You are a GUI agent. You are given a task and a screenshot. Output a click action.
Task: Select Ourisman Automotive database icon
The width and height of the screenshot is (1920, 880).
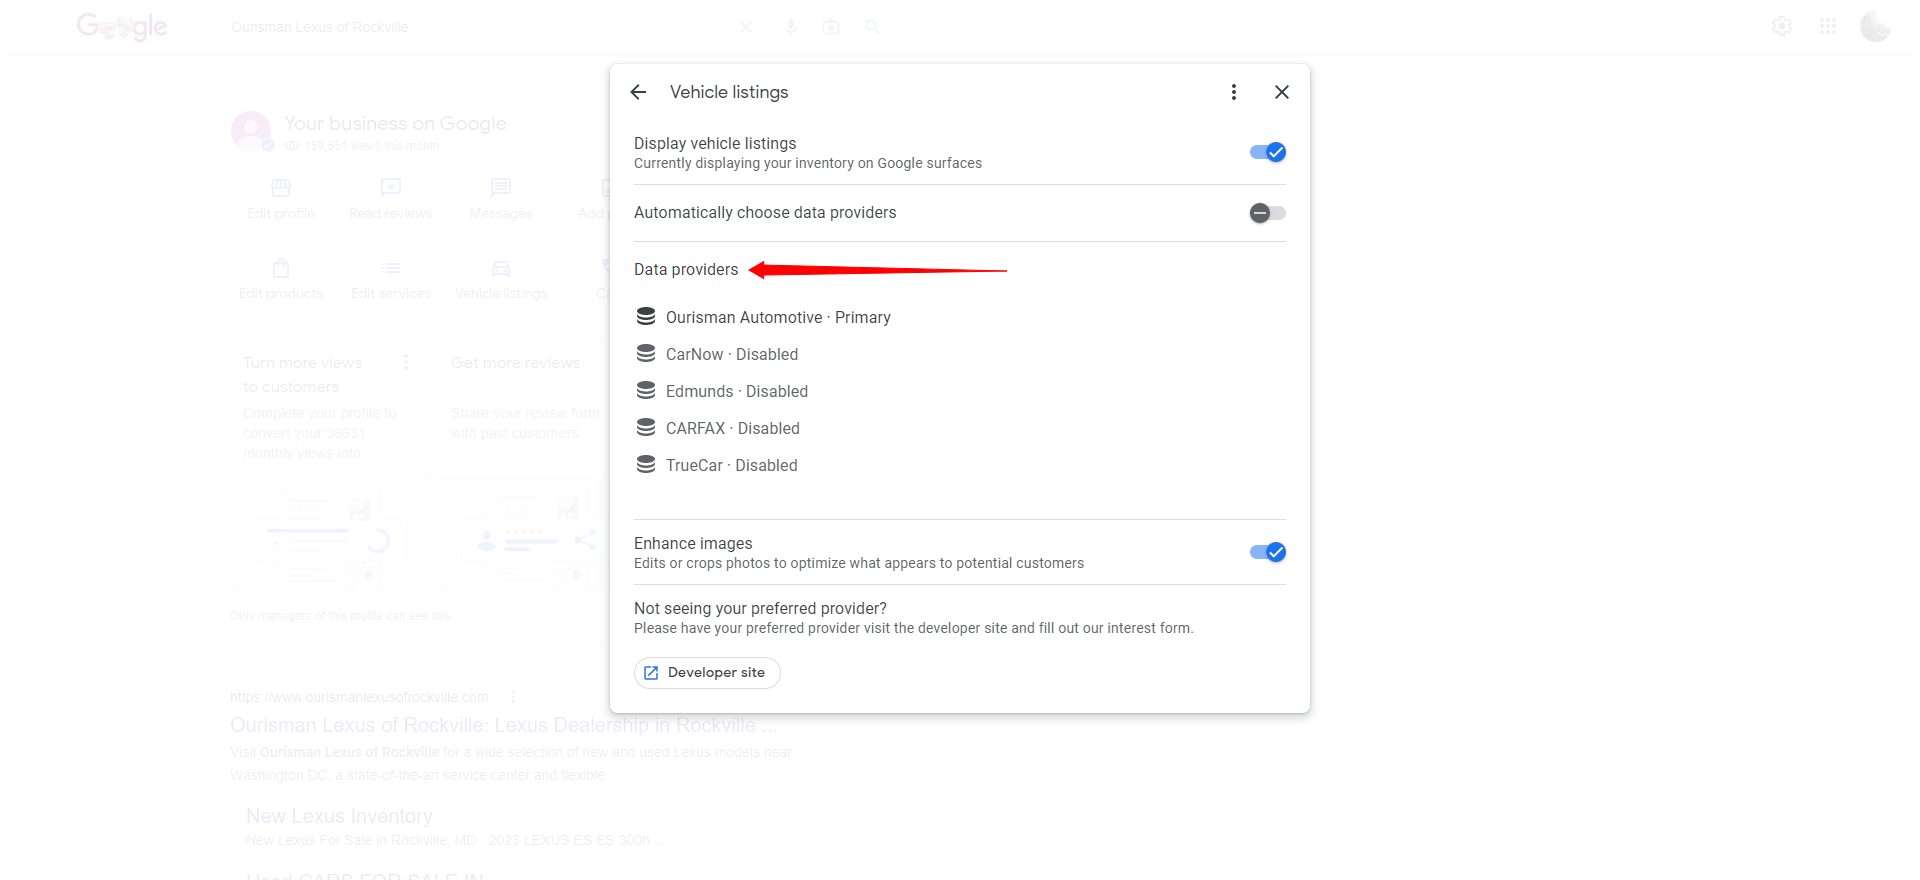pyautogui.click(x=646, y=317)
